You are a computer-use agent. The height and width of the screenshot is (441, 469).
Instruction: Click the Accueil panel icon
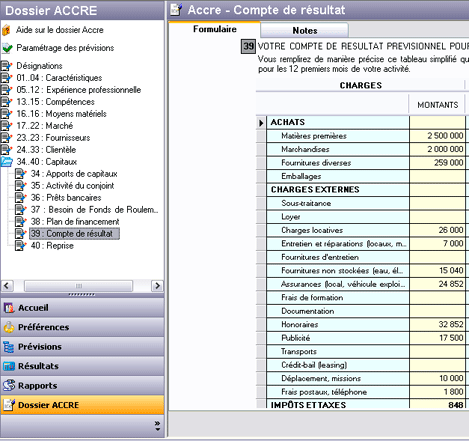[x=9, y=308]
